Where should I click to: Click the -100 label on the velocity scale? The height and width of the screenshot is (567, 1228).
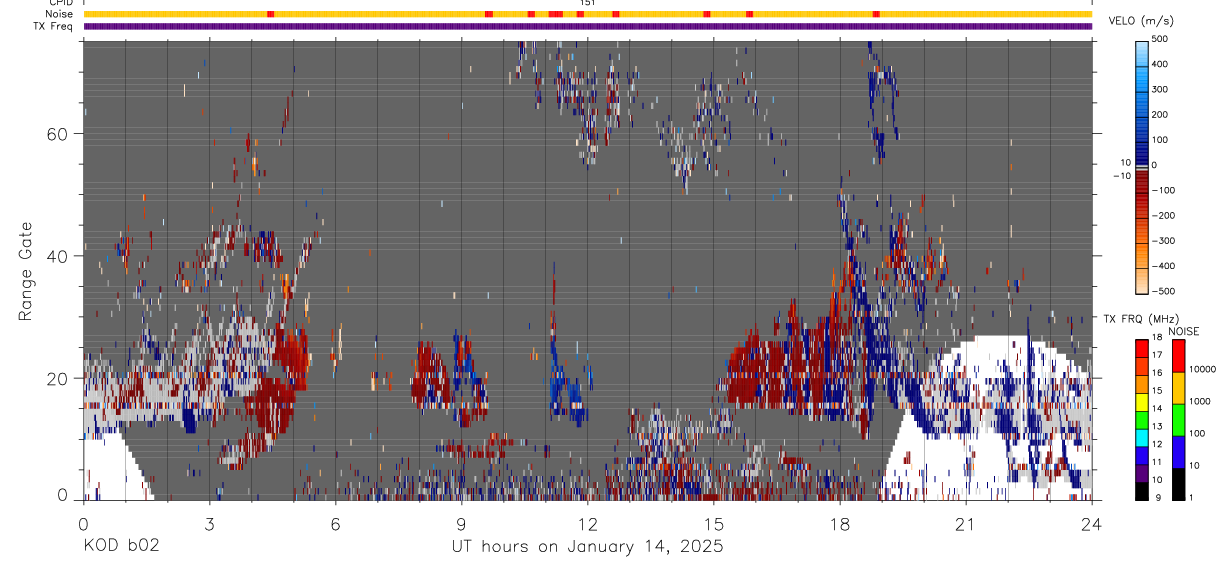[x=1163, y=190]
